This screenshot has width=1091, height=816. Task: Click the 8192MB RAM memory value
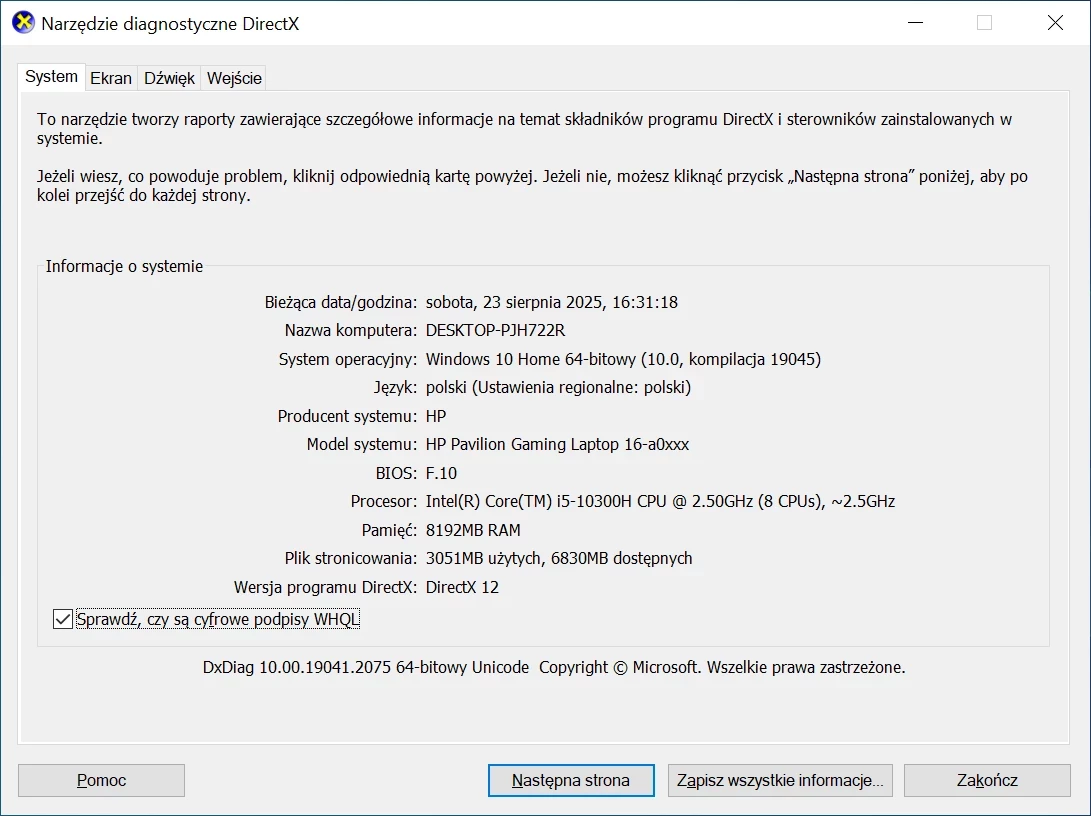(x=473, y=530)
